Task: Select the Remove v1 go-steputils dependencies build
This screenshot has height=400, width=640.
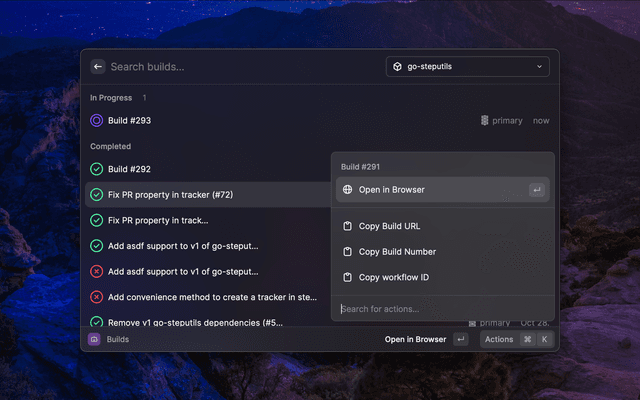Action: click(195, 322)
